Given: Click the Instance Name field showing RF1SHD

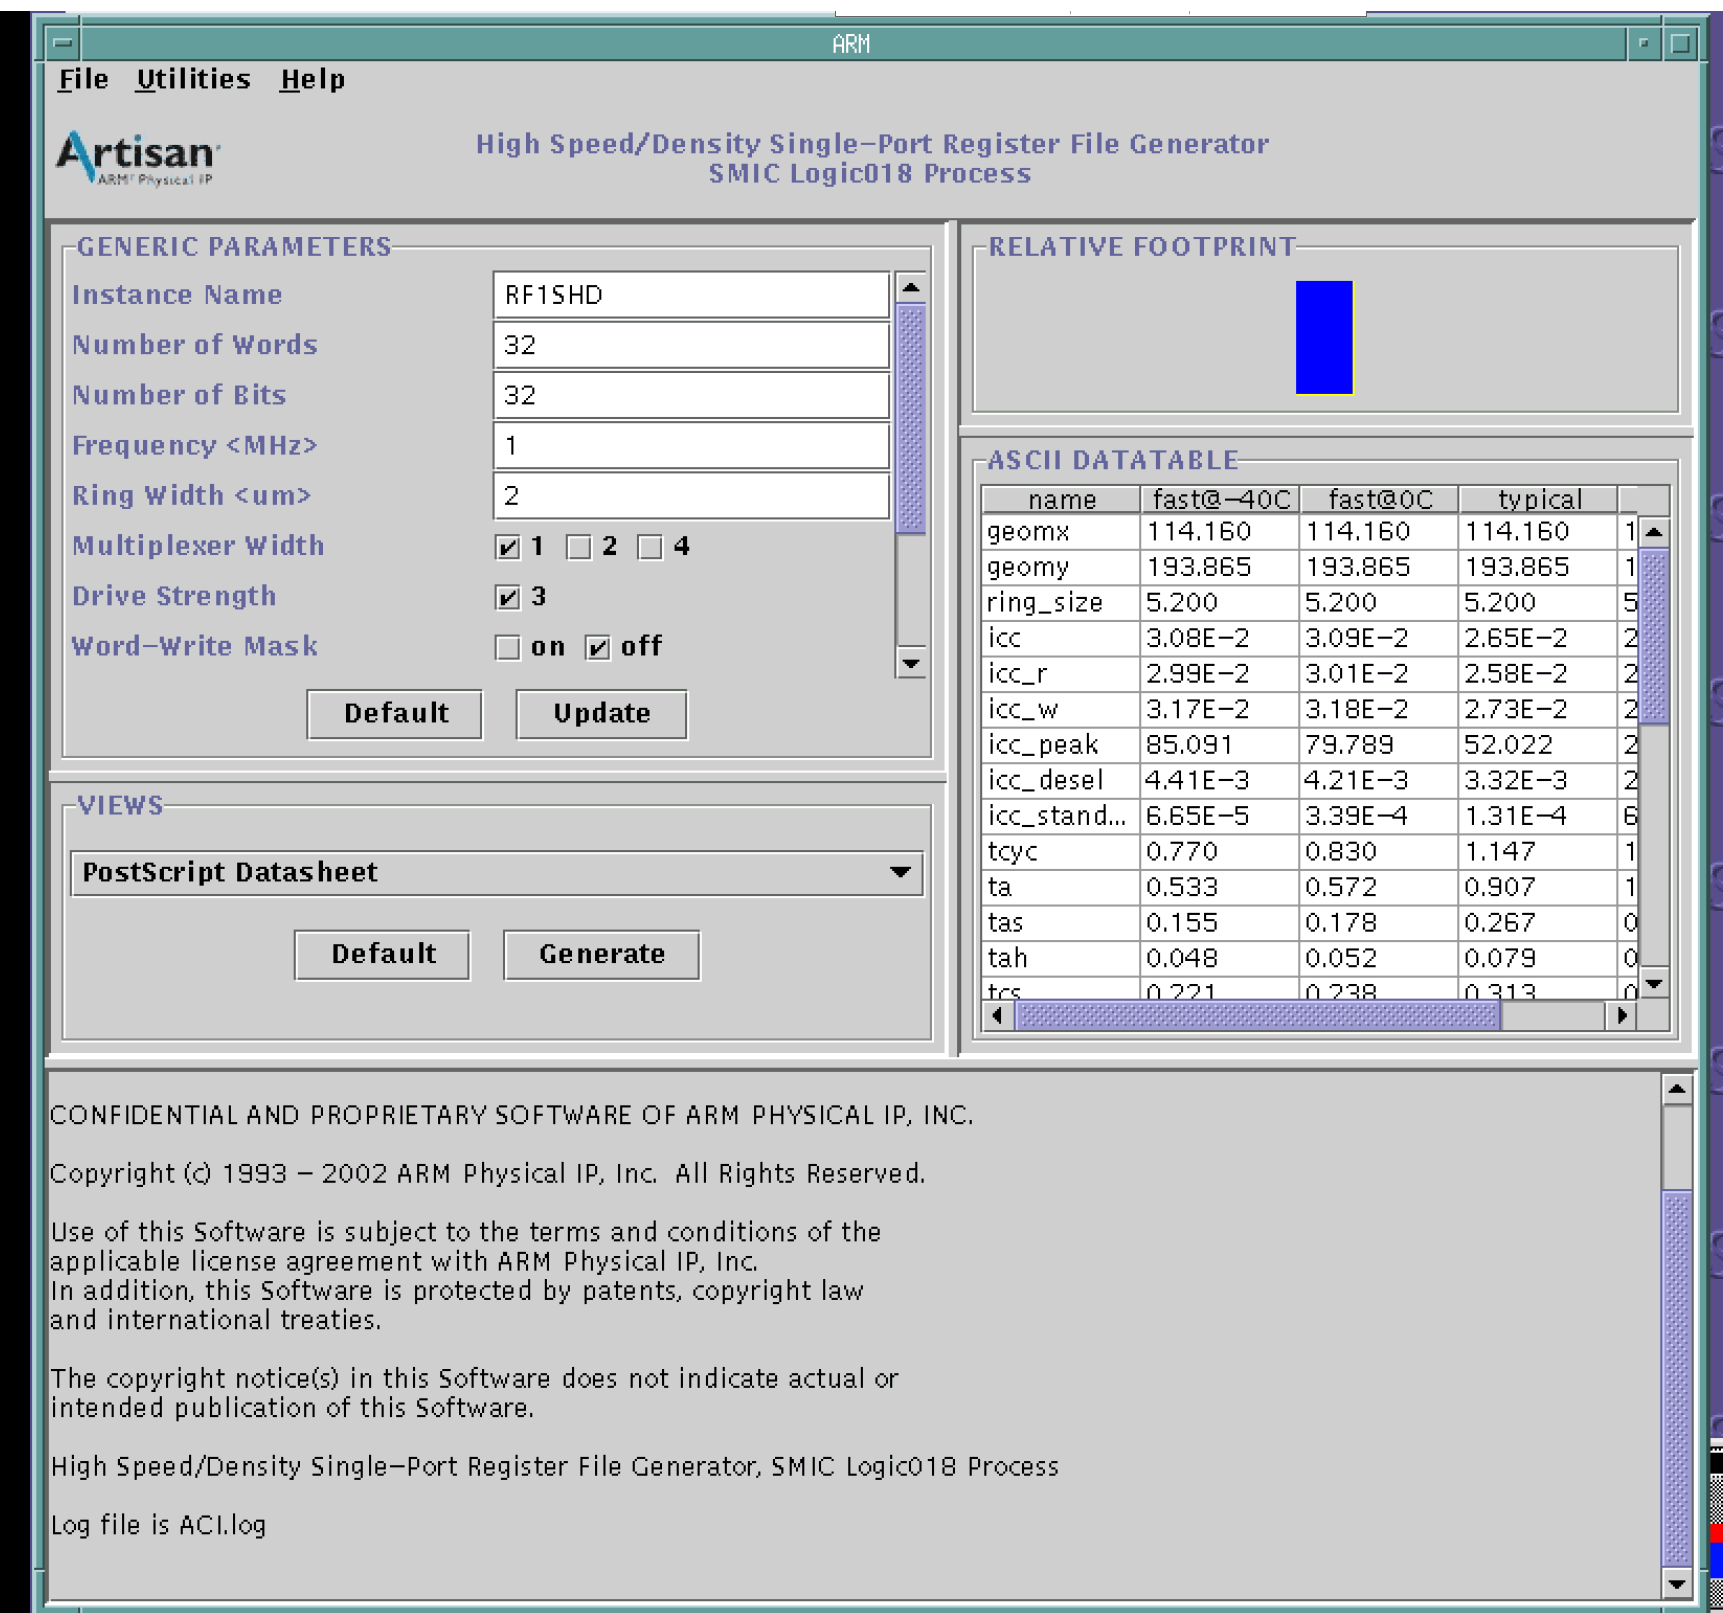Looking at the screenshot, I should [690, 295].
